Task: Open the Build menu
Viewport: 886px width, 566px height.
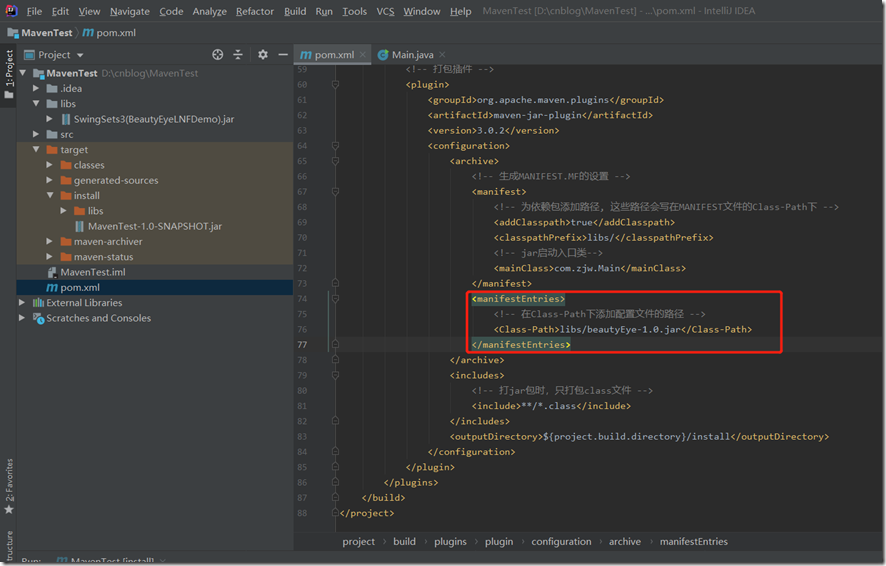Action: tap(295, 11)
